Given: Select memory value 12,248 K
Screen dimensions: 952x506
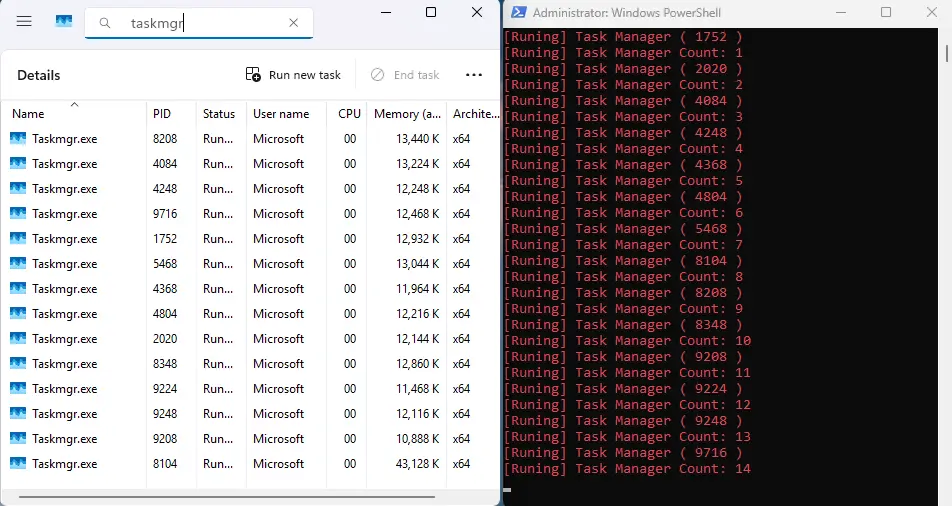Looking at the screenshot, I should (x=418, y=188).
